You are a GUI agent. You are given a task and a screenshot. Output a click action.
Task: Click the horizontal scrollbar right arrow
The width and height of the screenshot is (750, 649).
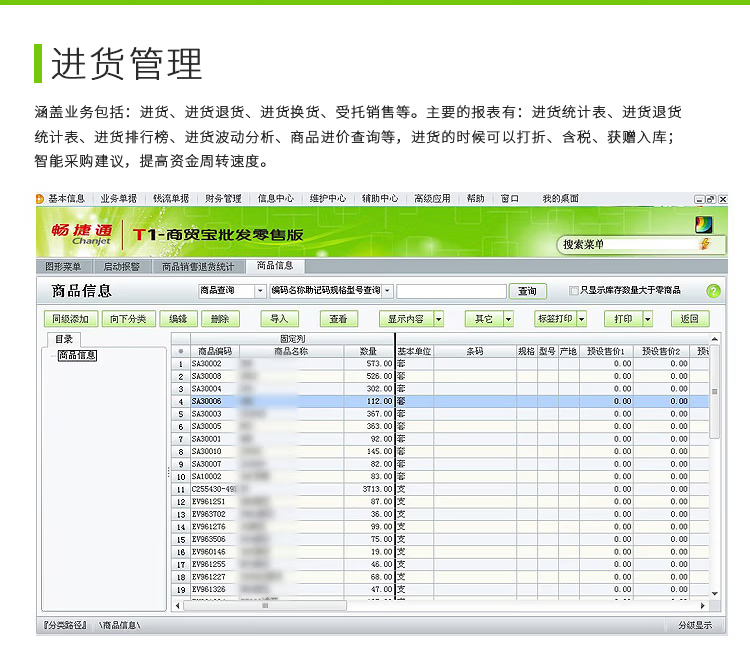click(x=702, y=606)
